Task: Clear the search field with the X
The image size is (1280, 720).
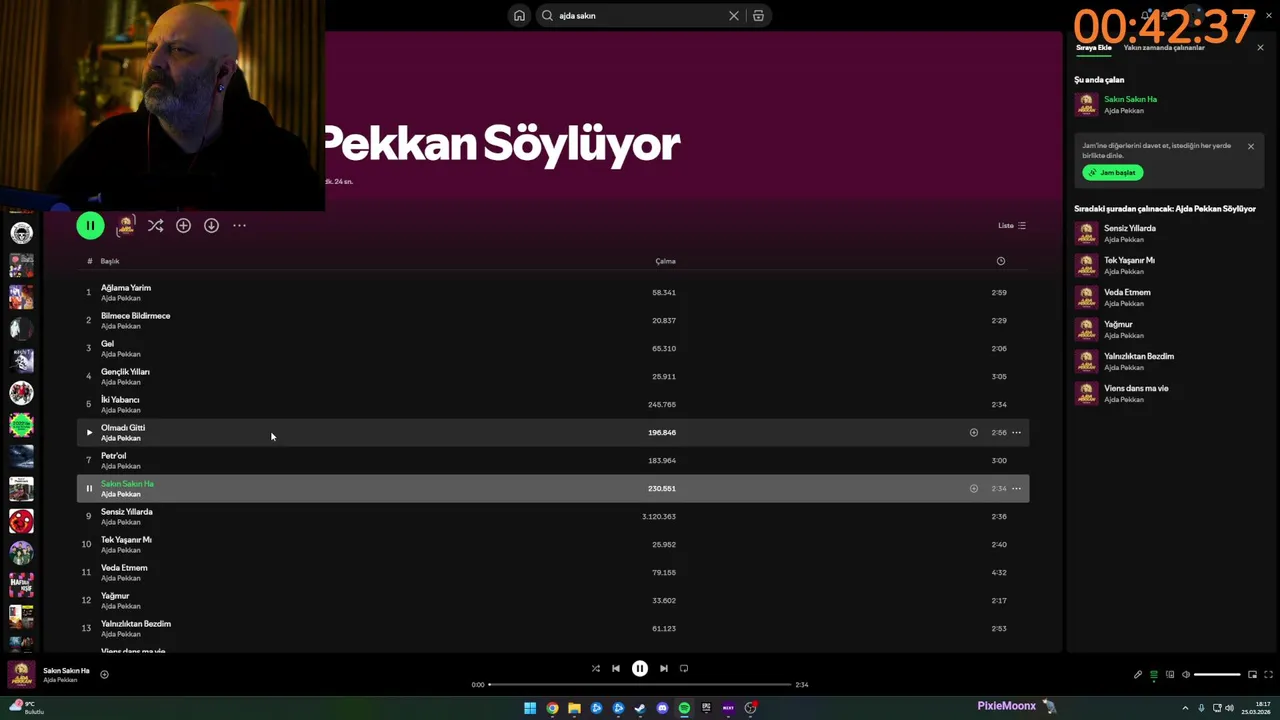Action: 733,16
